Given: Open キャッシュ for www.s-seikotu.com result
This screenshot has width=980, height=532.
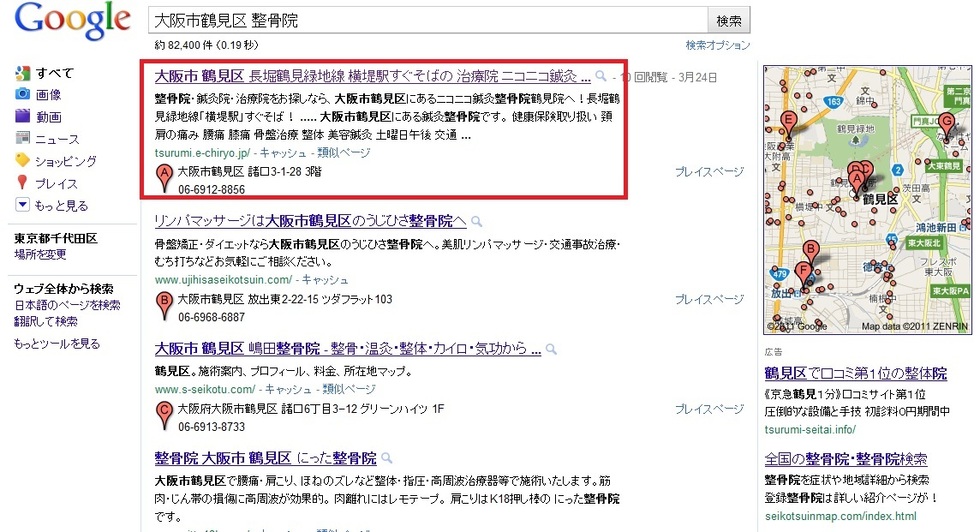Looking at the screenshot, I should click(x=288, y=389).
